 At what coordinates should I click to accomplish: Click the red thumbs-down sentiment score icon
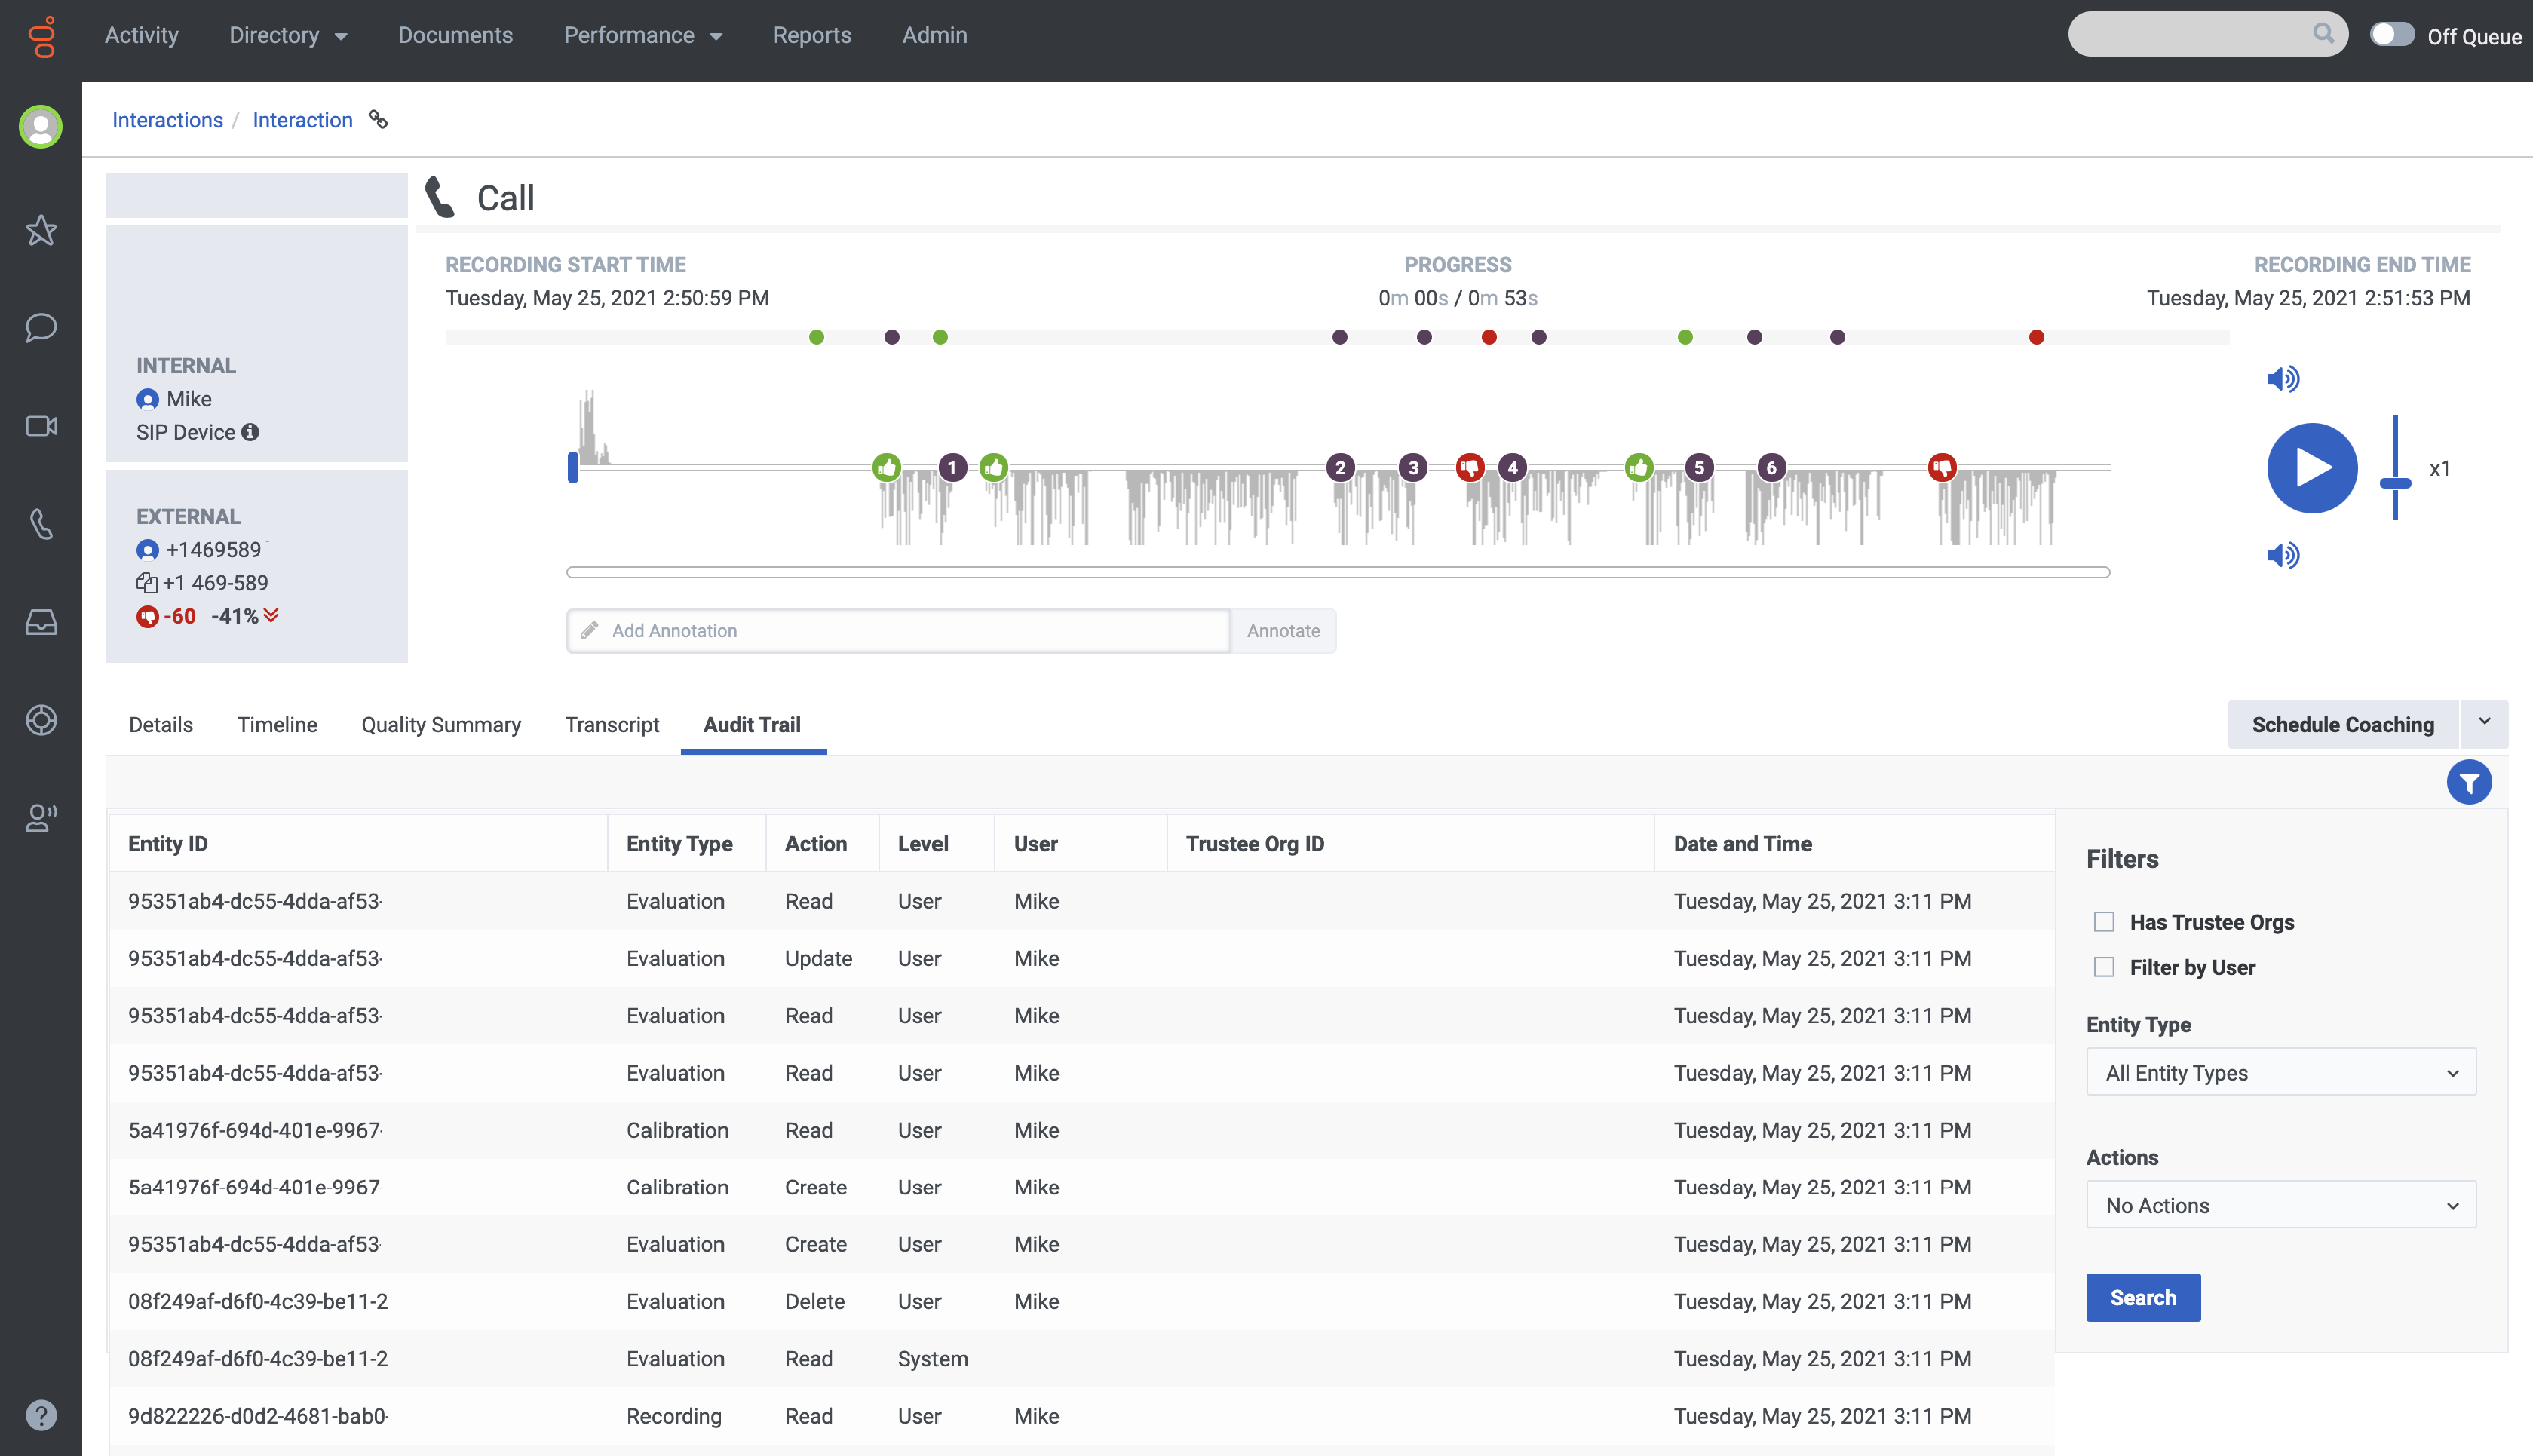click(147, 616)
